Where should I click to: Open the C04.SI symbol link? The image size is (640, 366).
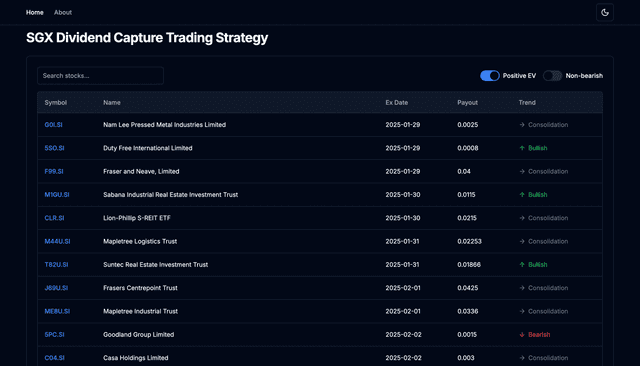click(x=54, y=357)
